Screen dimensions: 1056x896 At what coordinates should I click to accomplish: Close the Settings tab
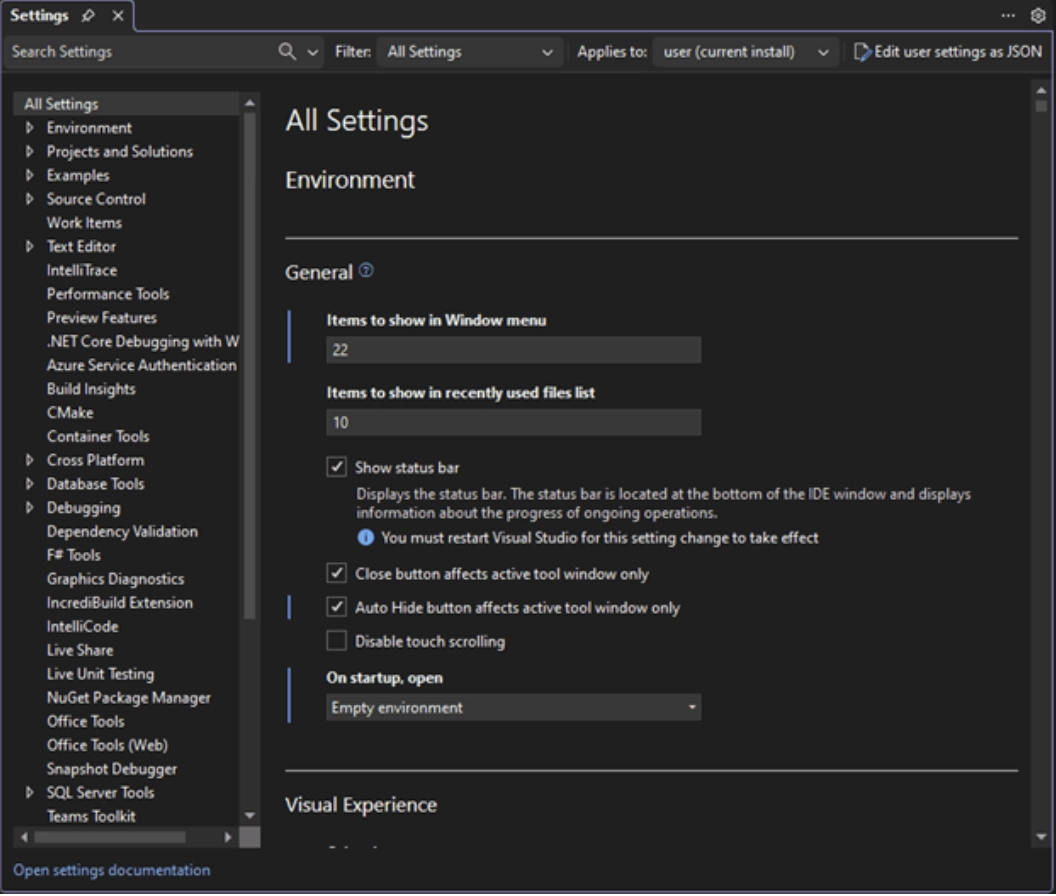tap(117, 16)
